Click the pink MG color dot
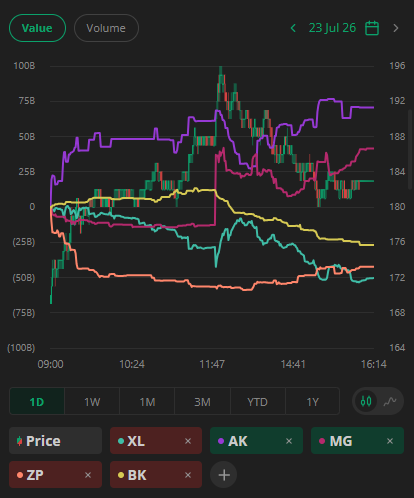The height and width of the screenshot is (498, 414). 322,441
